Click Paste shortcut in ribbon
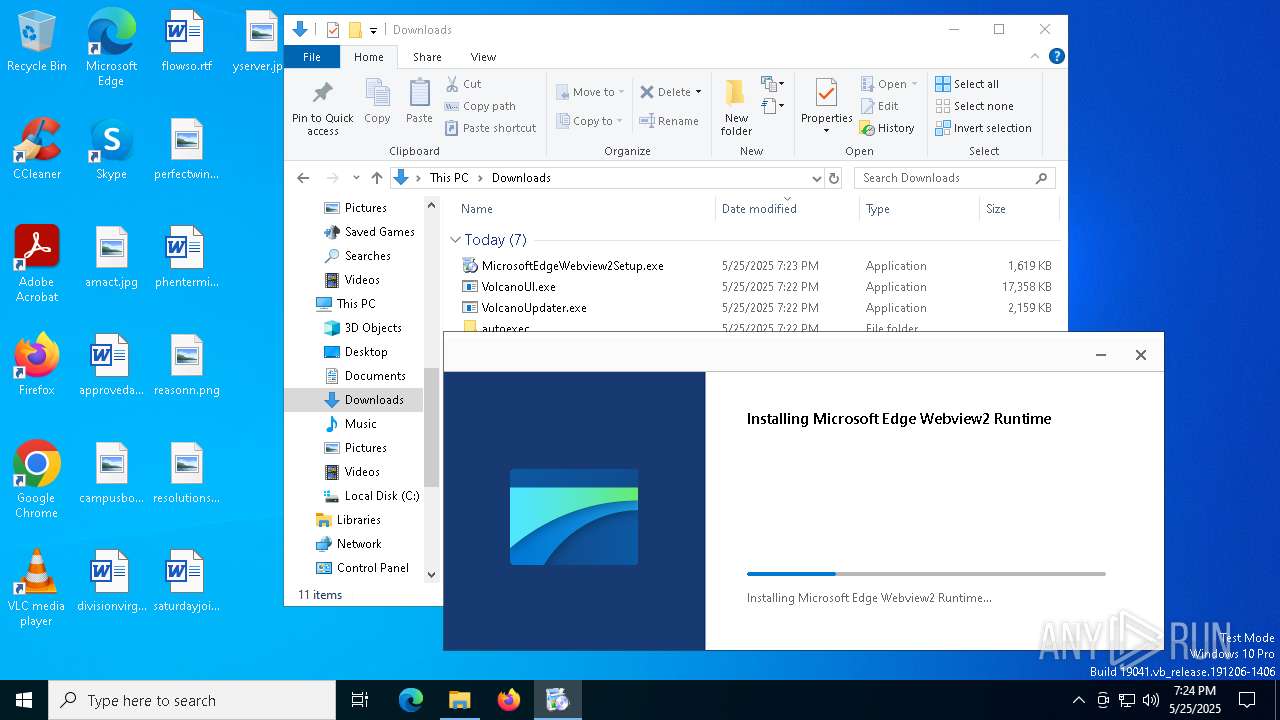This screenshot has height=720, width=1280. [491, 128]
